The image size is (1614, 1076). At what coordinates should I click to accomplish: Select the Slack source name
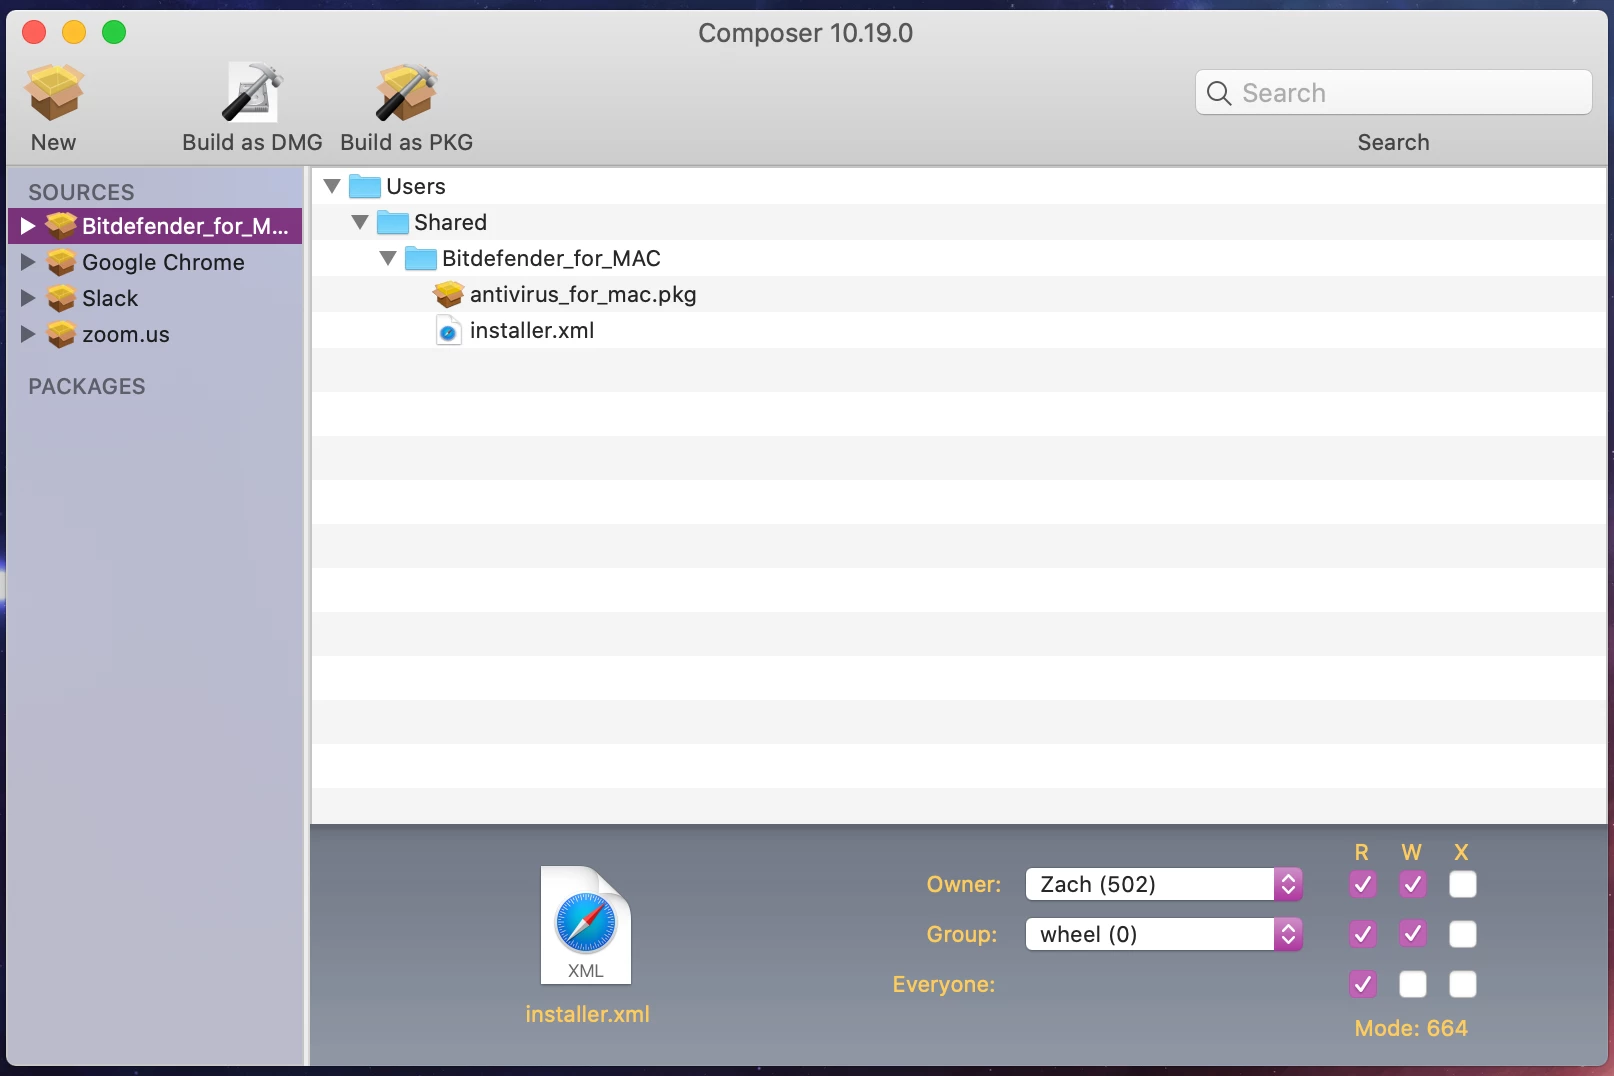tap(110, 298)
